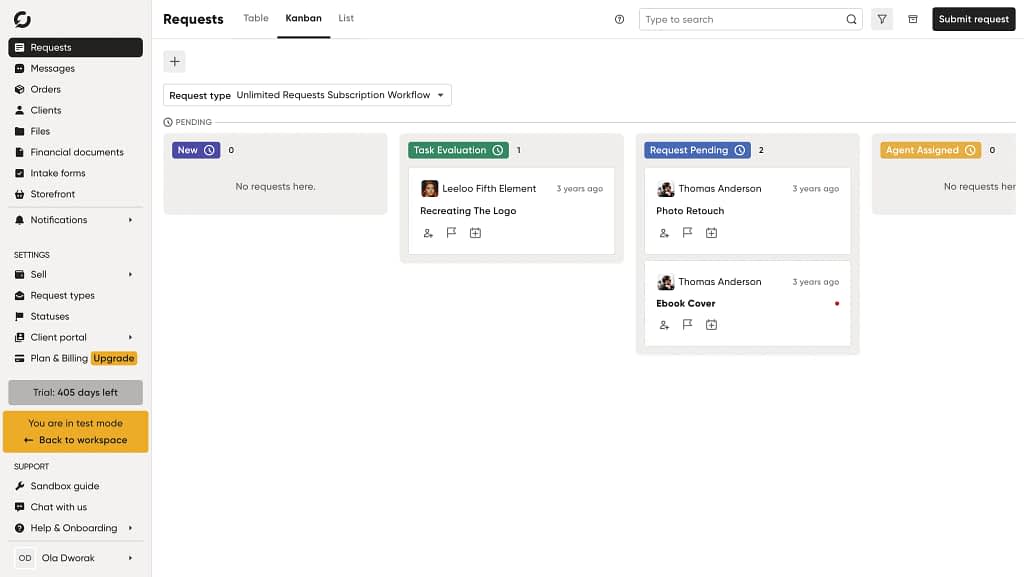Open Messages in the sidebar

click(x=76, y=69)
